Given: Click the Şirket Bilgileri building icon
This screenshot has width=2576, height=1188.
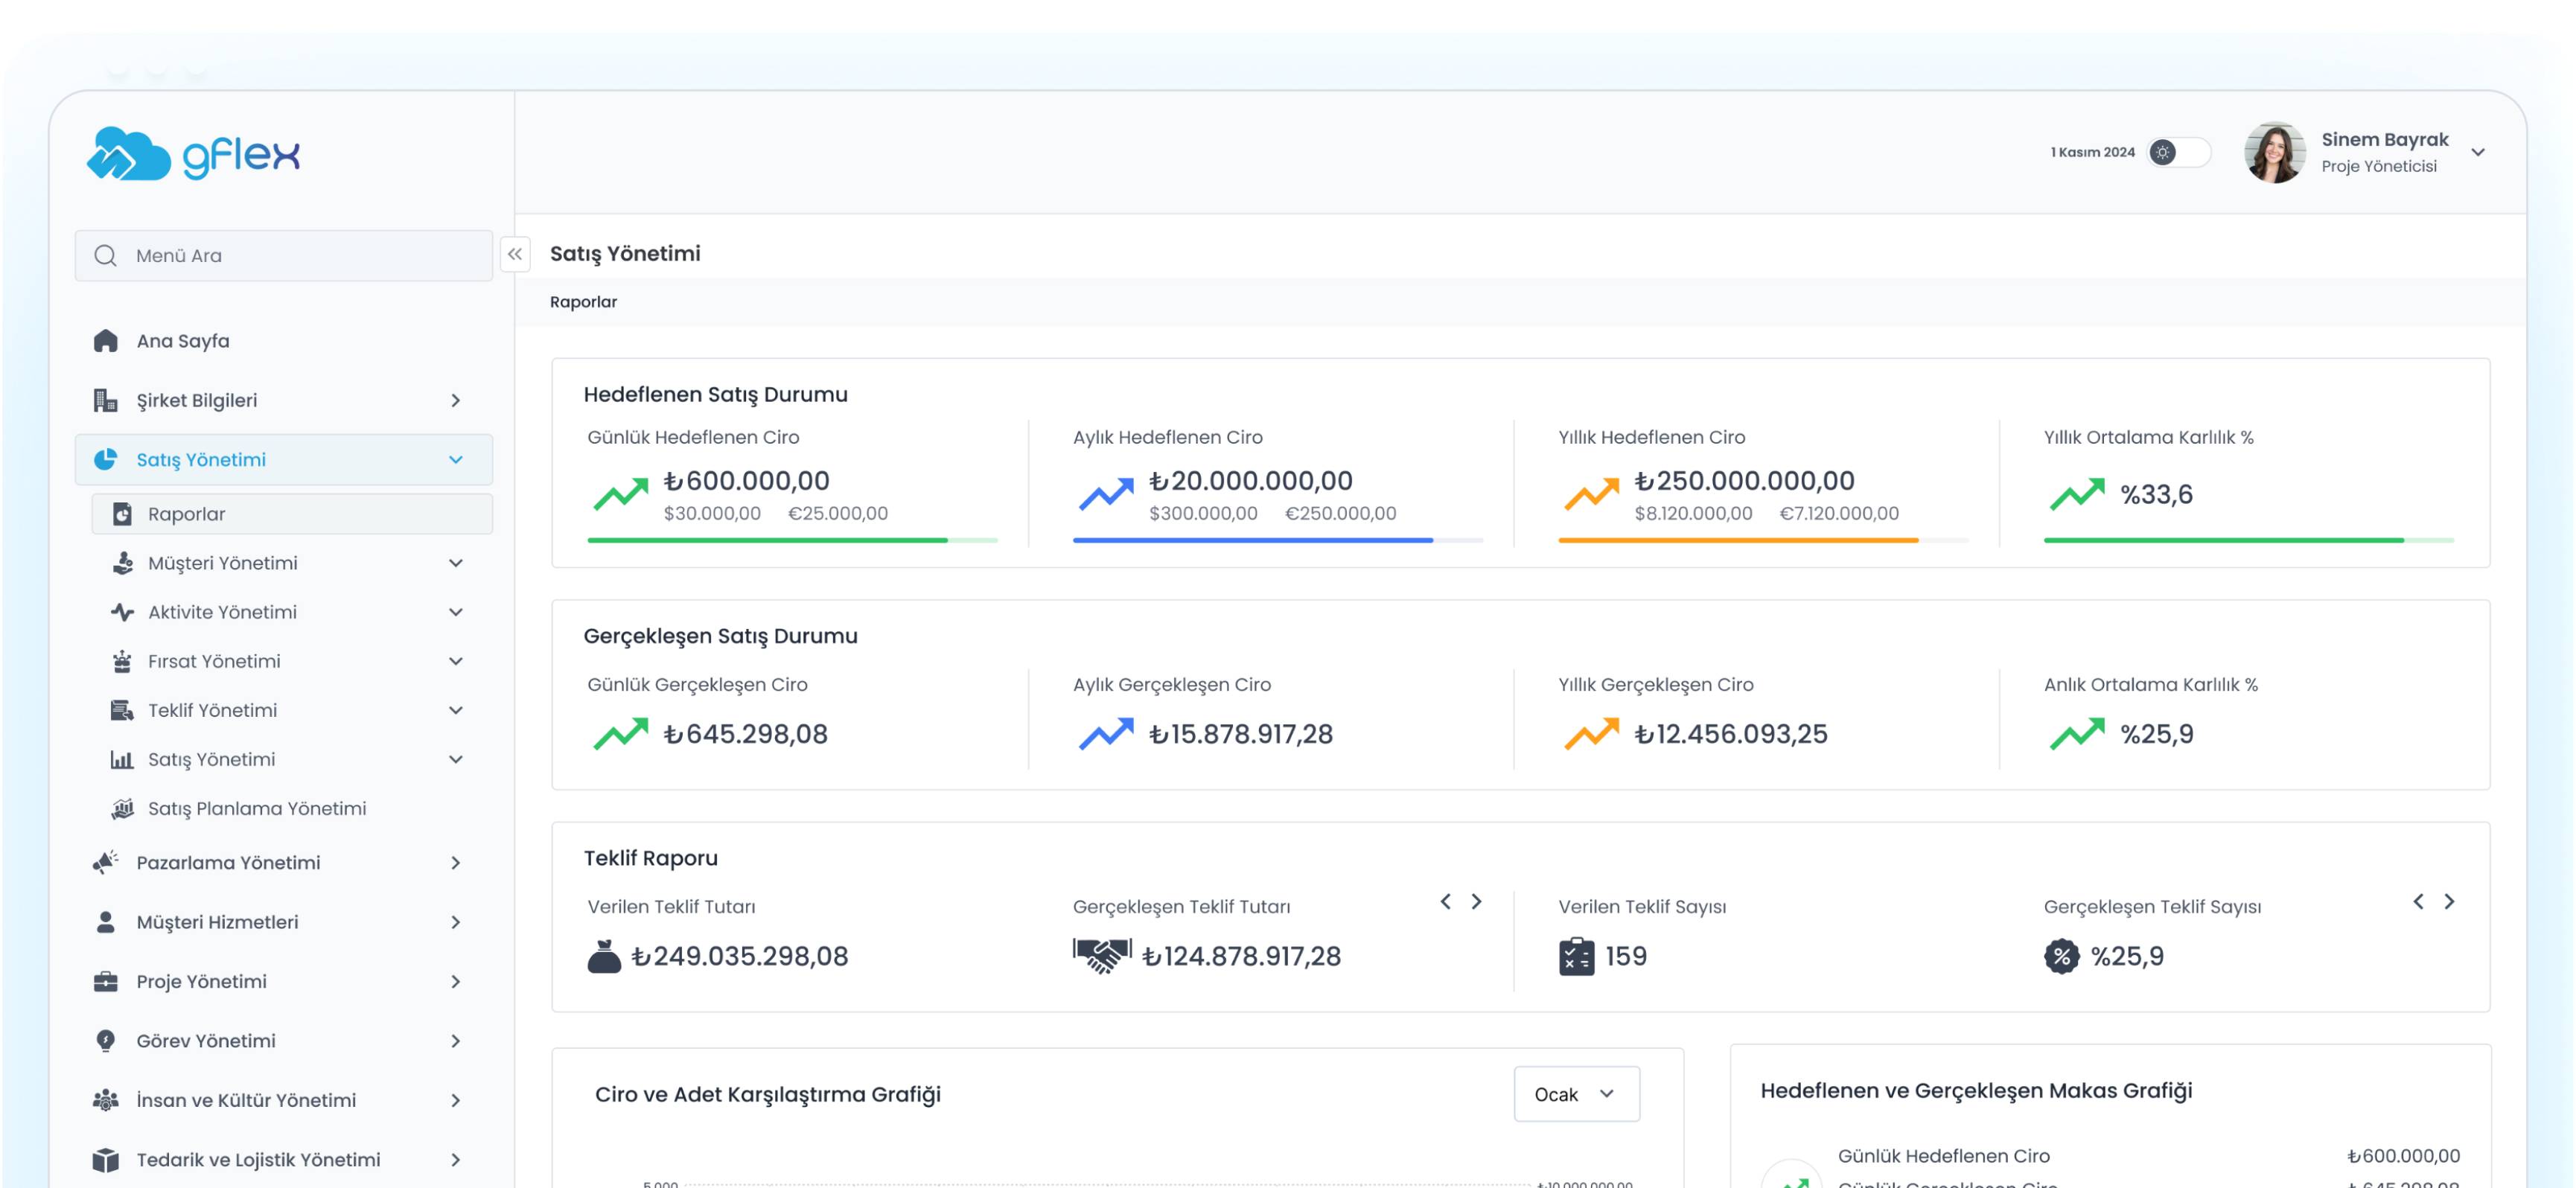Looking at the screenshot, I should tap(105, 400).
